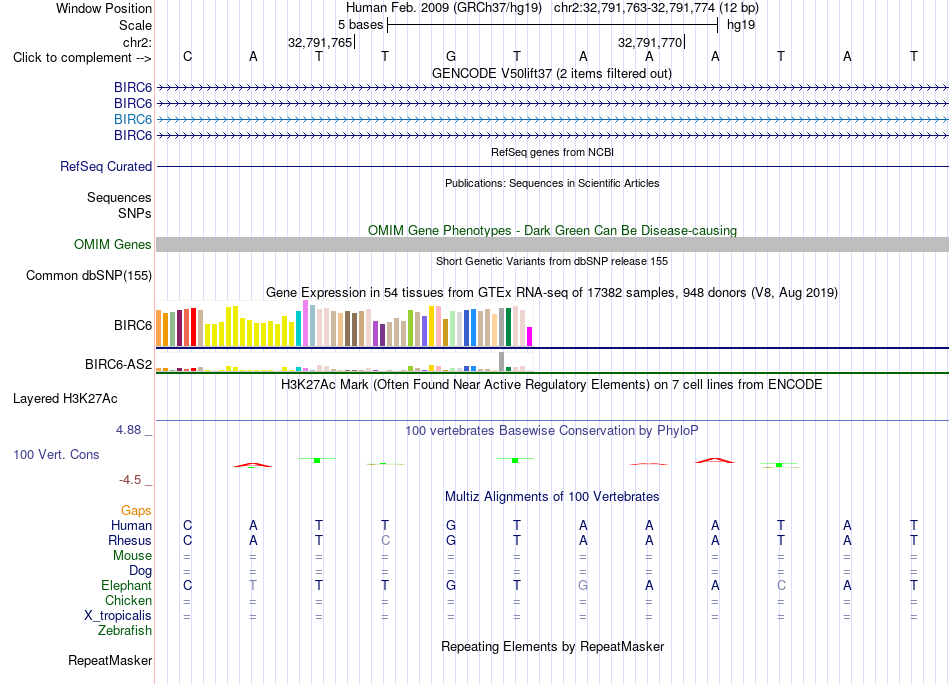Image resolution: width=950 pixels, height=684 pixels.
Task: Select the 'X_tropicalis' species row label
Action: (x=118, y=616)
